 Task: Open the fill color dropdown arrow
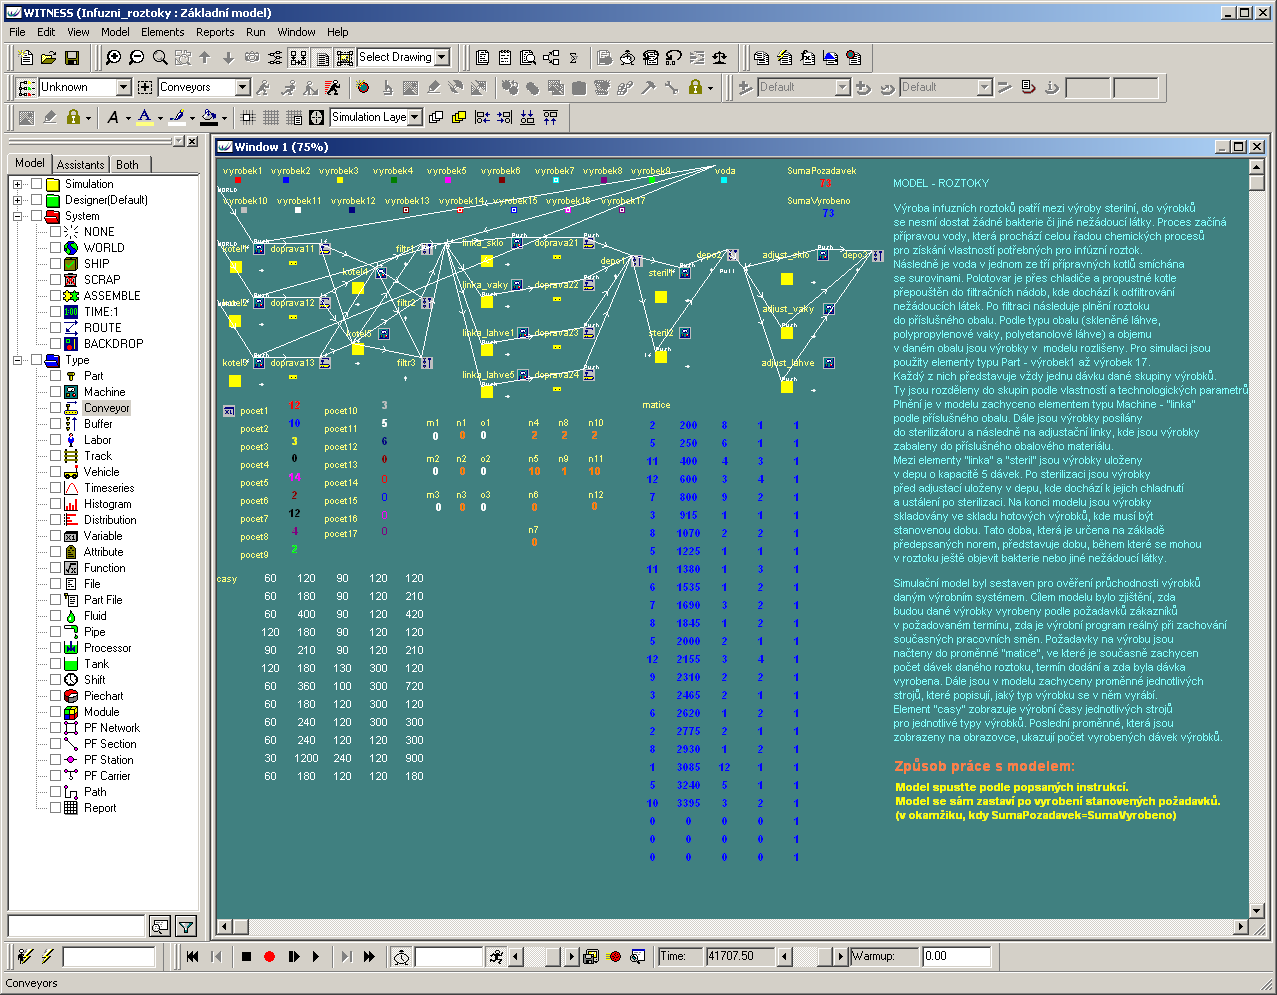[x=224, y=118]
